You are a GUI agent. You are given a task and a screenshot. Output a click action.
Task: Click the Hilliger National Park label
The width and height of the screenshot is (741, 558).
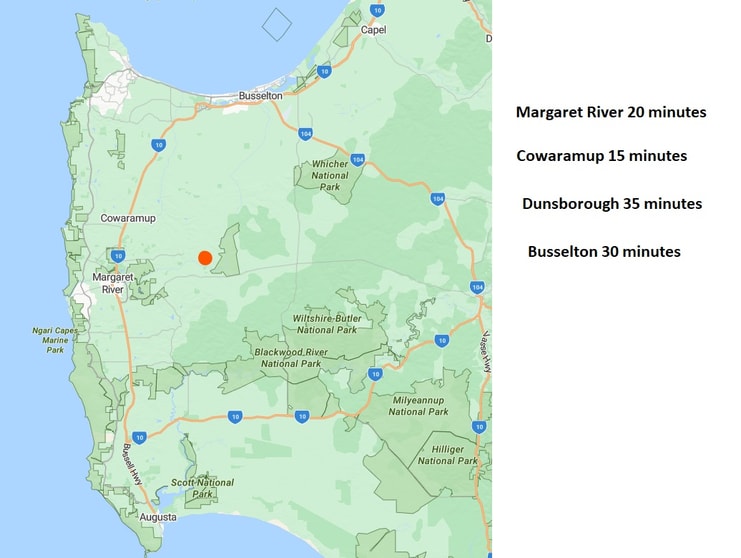(x=447, y=455)
